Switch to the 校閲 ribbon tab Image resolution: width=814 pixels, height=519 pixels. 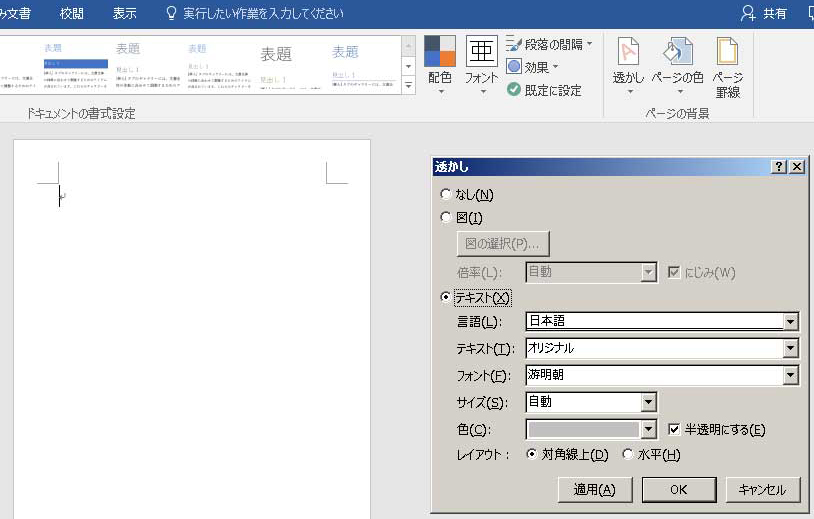click(x=72, y=14)
